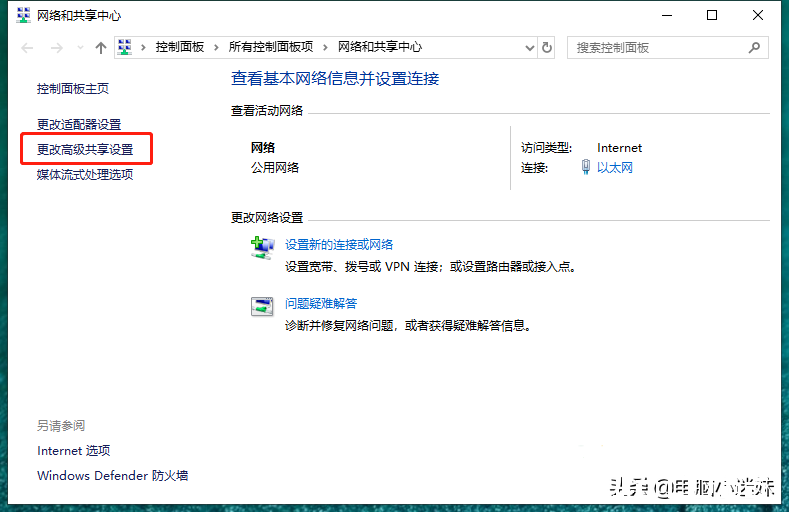The width and height of the screenshot is (789, 512).
Task: Click the Ethernet plug icon
Action: (x=586, y=167)
